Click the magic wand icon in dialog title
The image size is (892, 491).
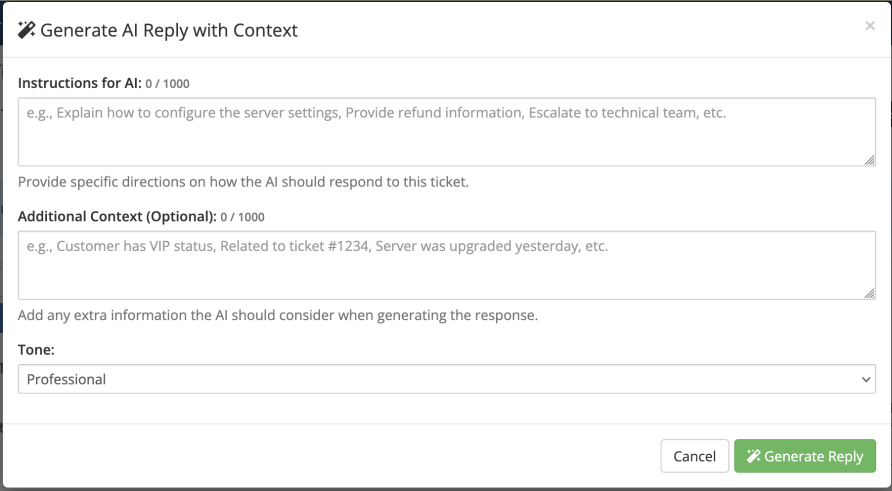coord(27,30)
